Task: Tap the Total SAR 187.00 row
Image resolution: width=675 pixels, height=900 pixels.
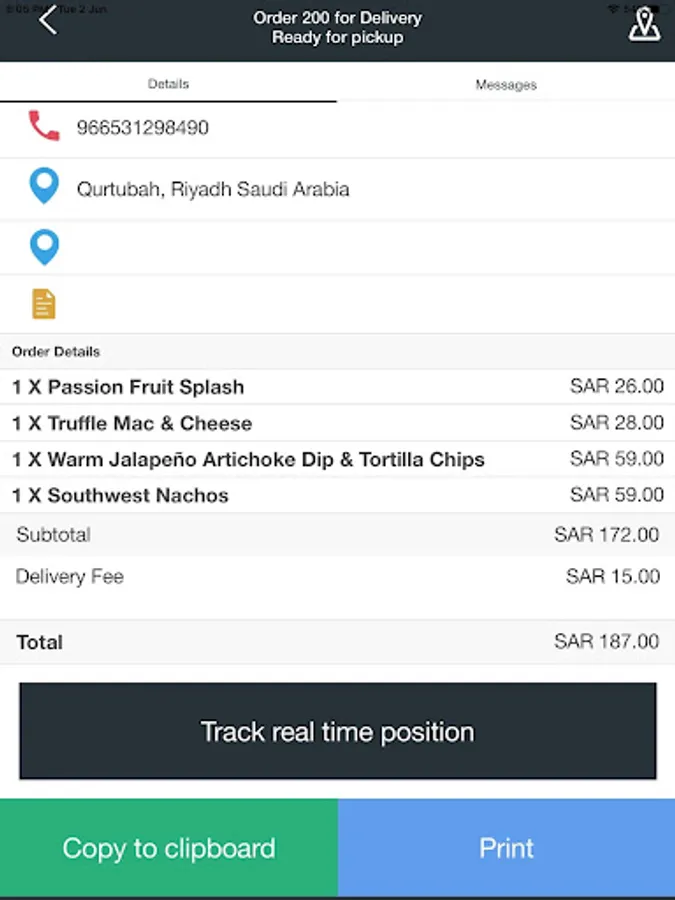Action: [337, 642]
